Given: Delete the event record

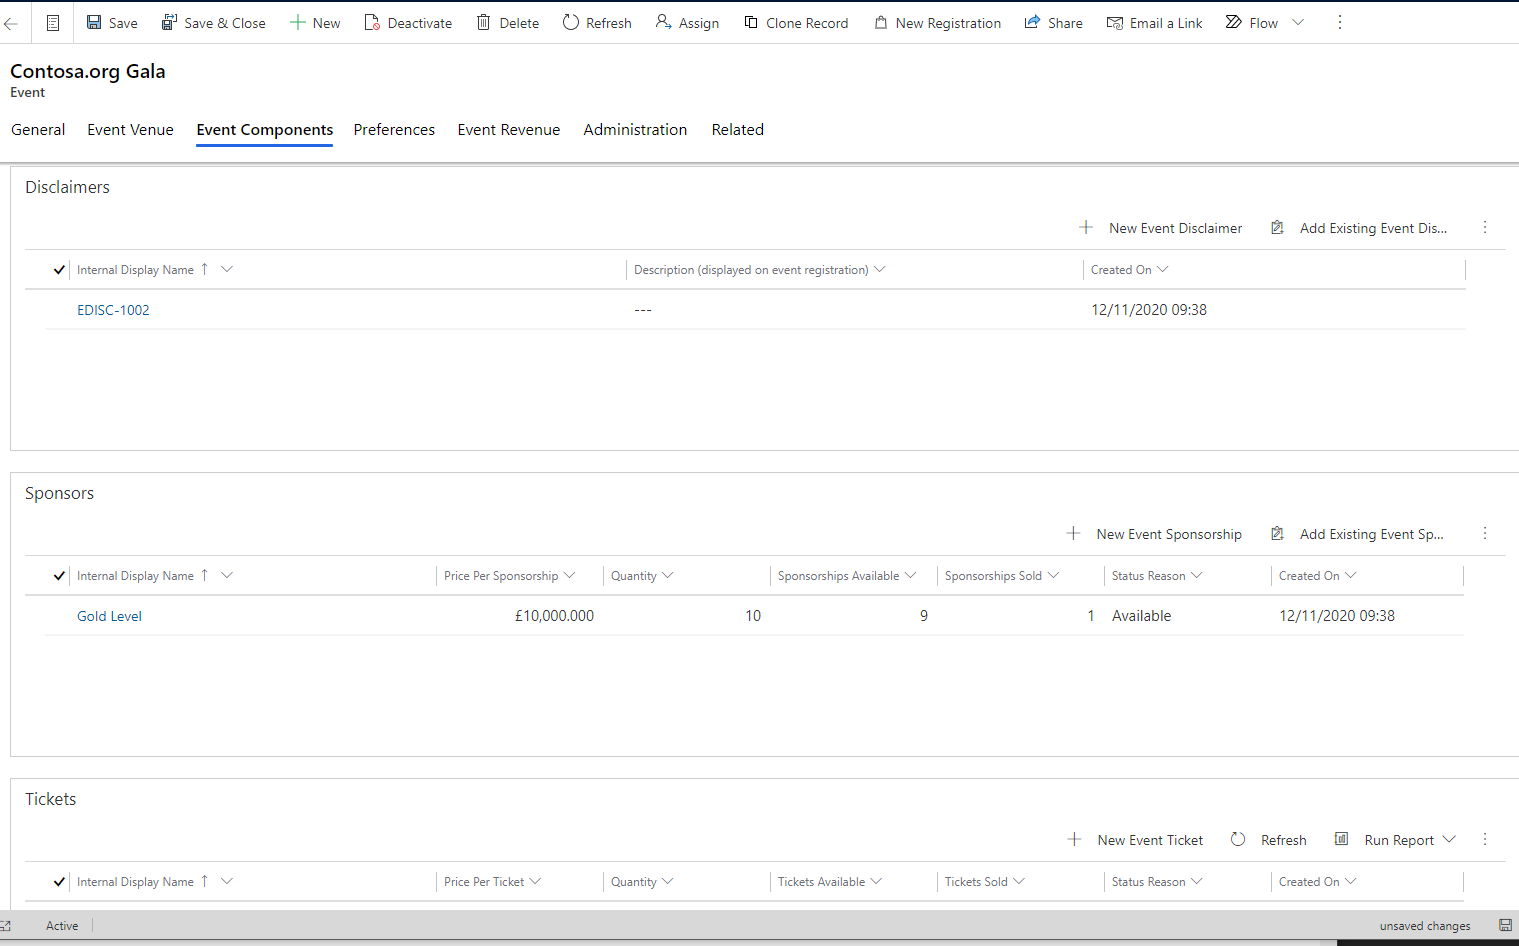Looking at the screenshot, I should (508, 23).
